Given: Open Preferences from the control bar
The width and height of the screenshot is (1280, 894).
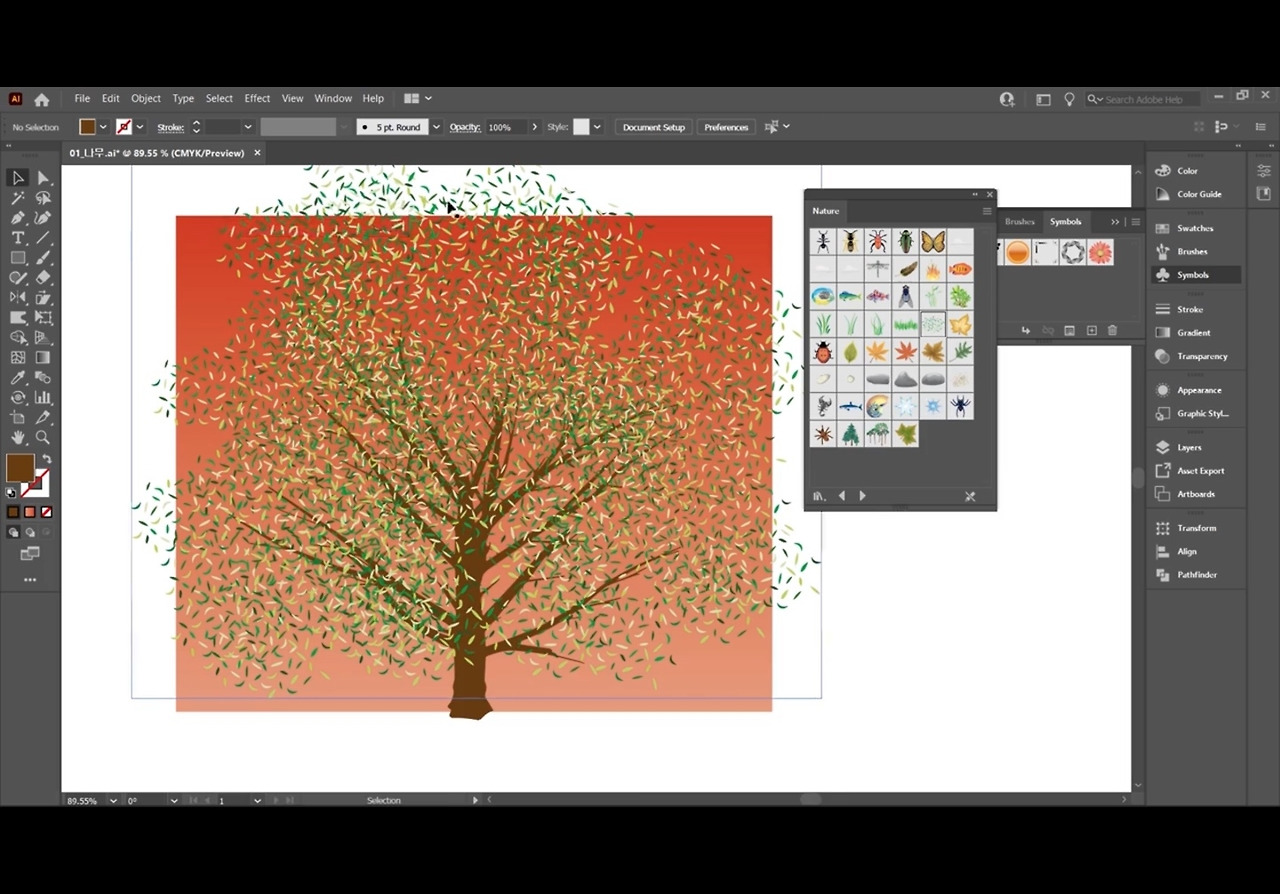Looking at the screenshot, I should tap(726, 127).
